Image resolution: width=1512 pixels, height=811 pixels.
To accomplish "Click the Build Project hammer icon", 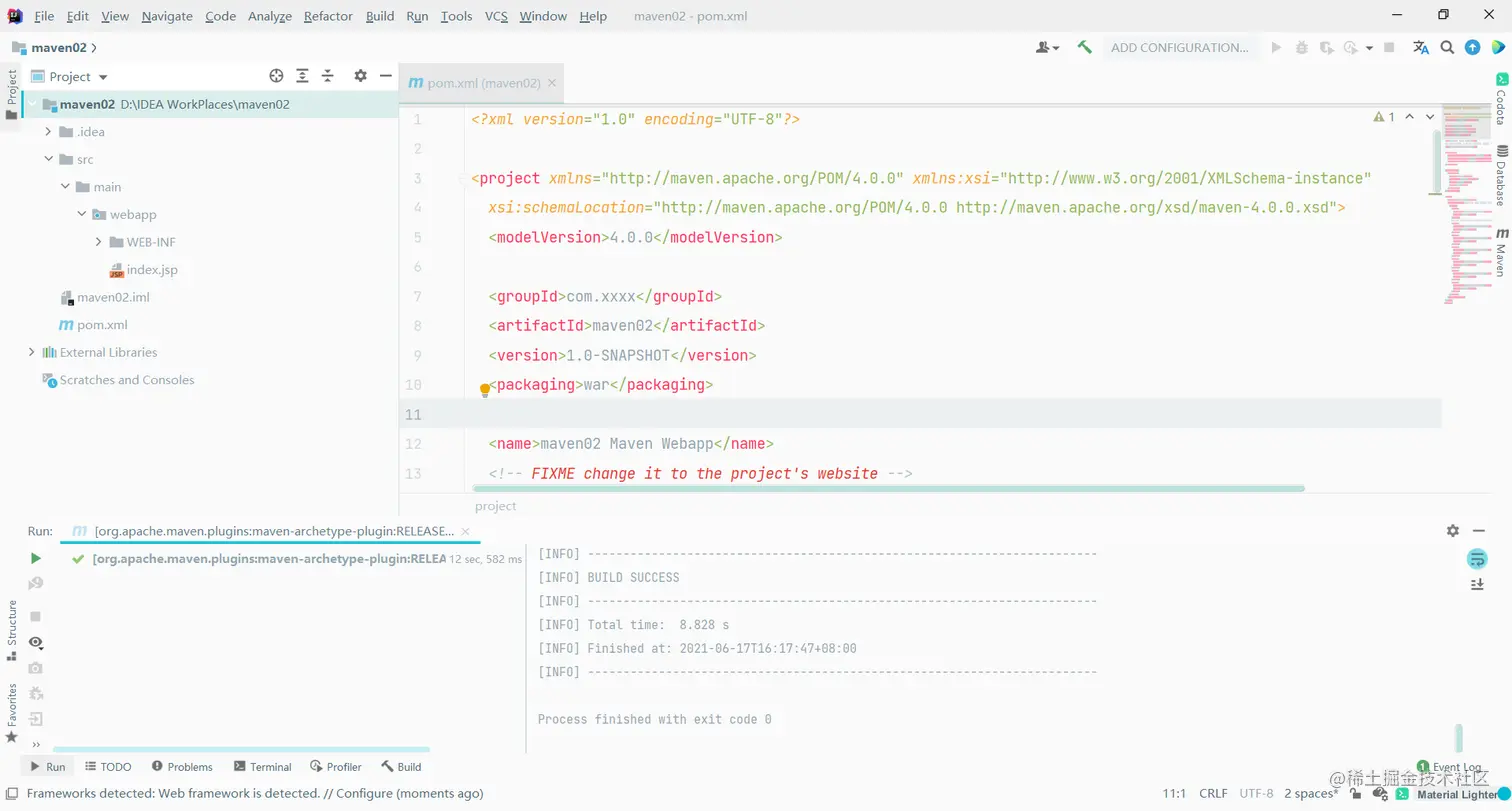I will (x=1084, y=47).
